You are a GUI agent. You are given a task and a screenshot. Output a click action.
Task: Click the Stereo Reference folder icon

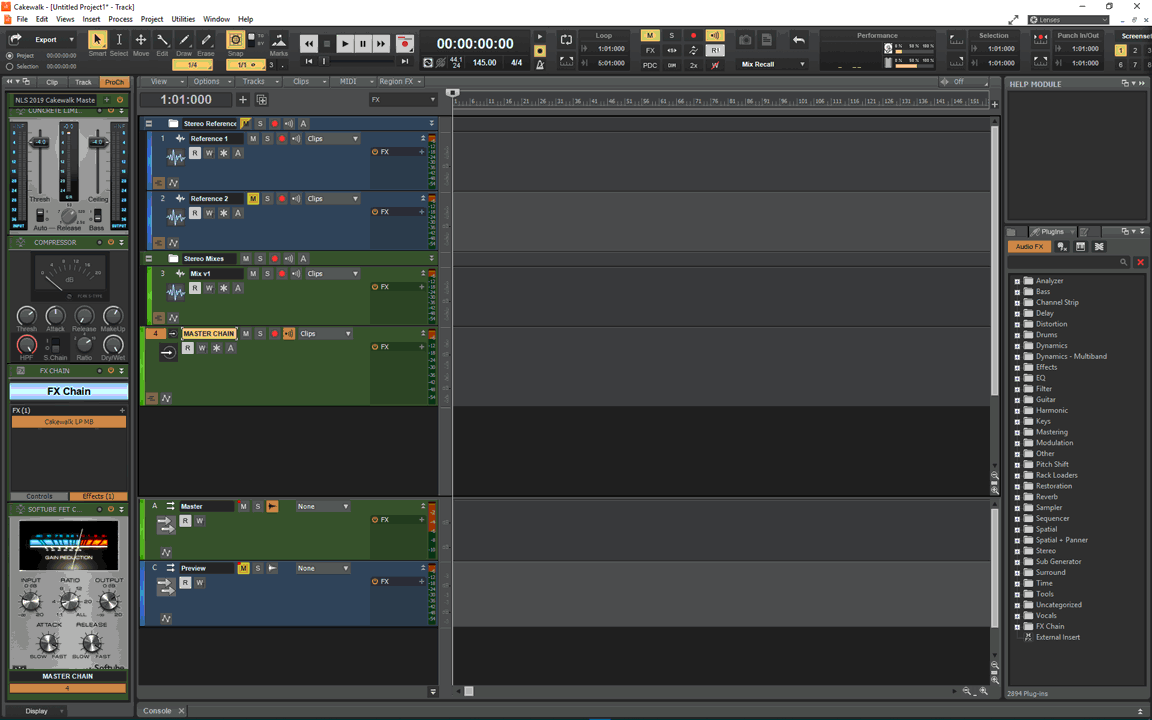coord(173,123)
